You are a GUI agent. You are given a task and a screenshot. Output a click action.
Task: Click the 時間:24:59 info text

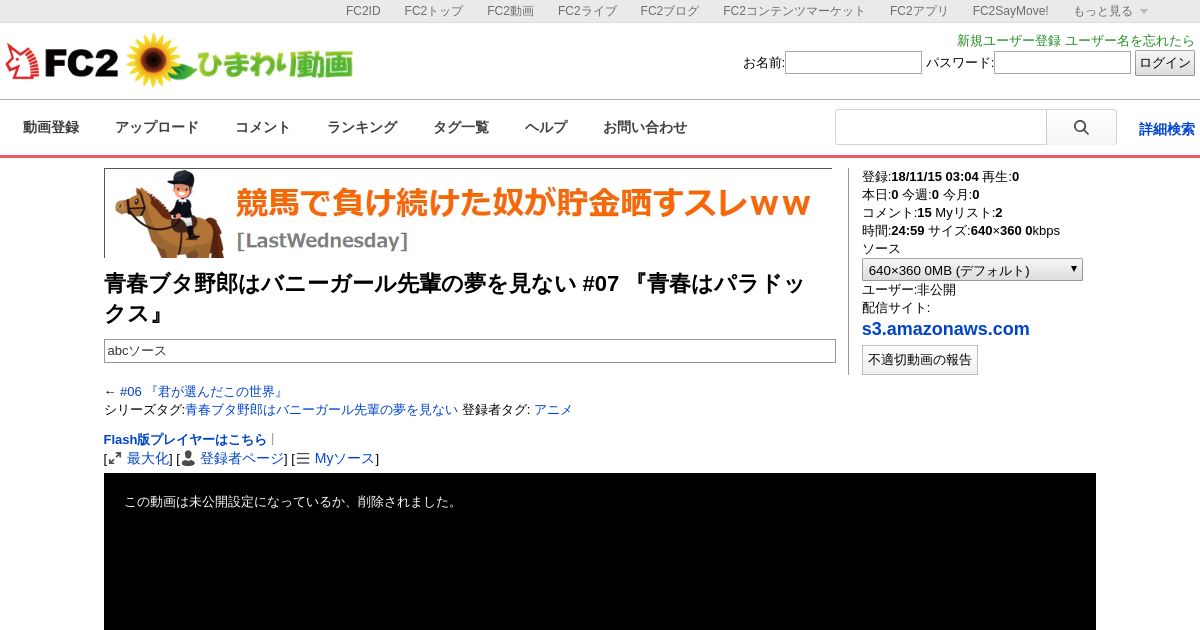click(x=894, y=231)
